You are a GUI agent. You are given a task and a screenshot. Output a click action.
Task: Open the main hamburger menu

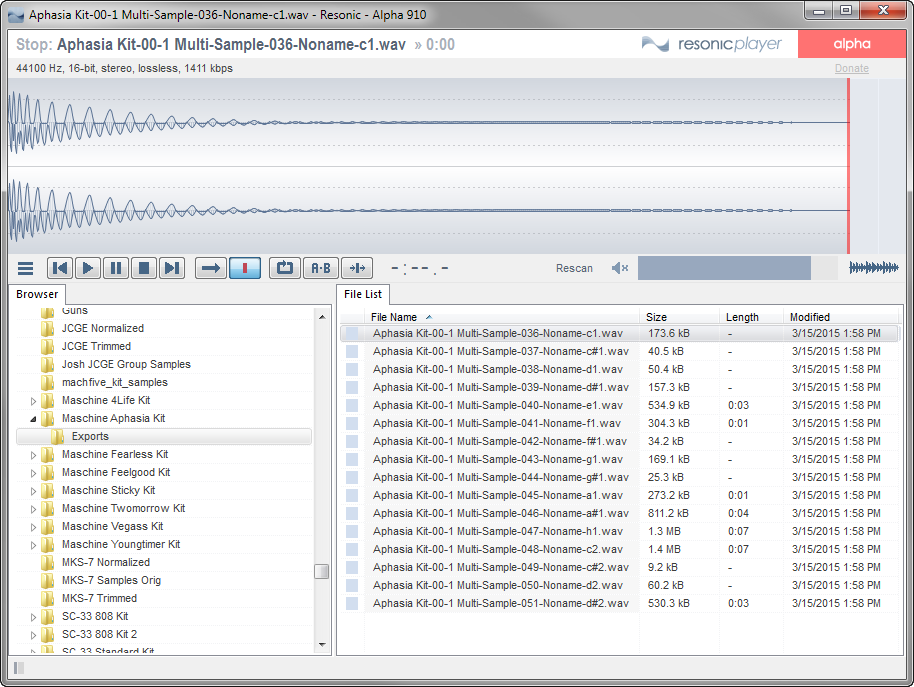pyautogui.click(x=25, y=269)
